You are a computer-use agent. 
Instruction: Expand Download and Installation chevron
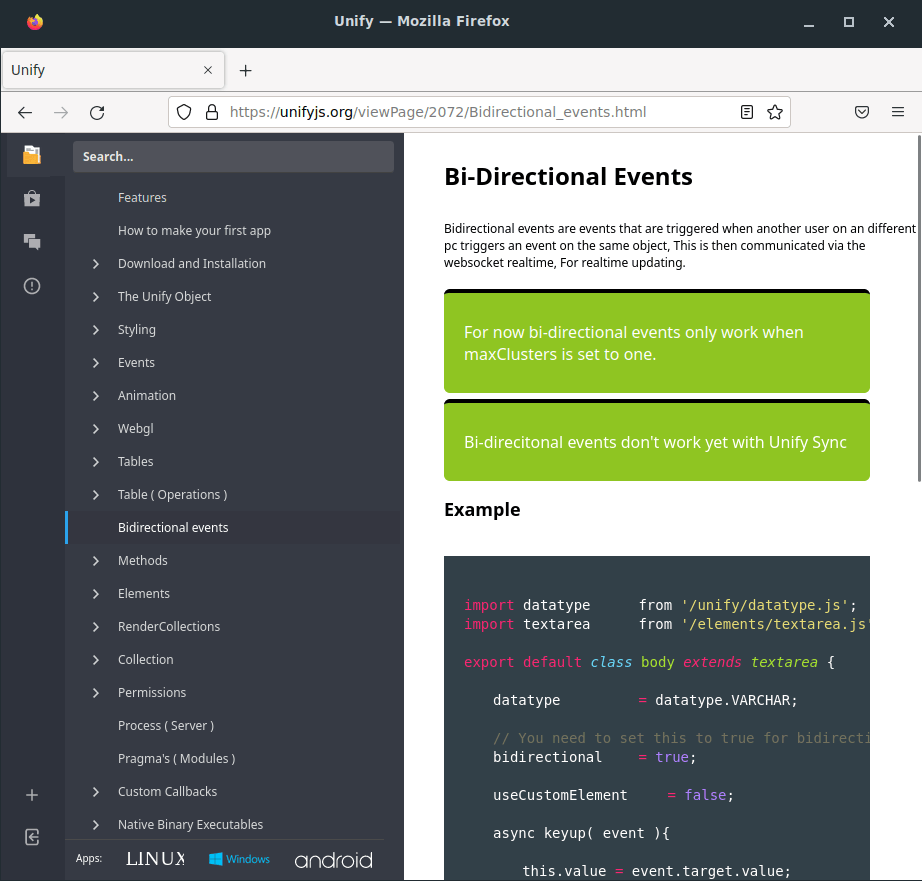click(x=96, y=264)
